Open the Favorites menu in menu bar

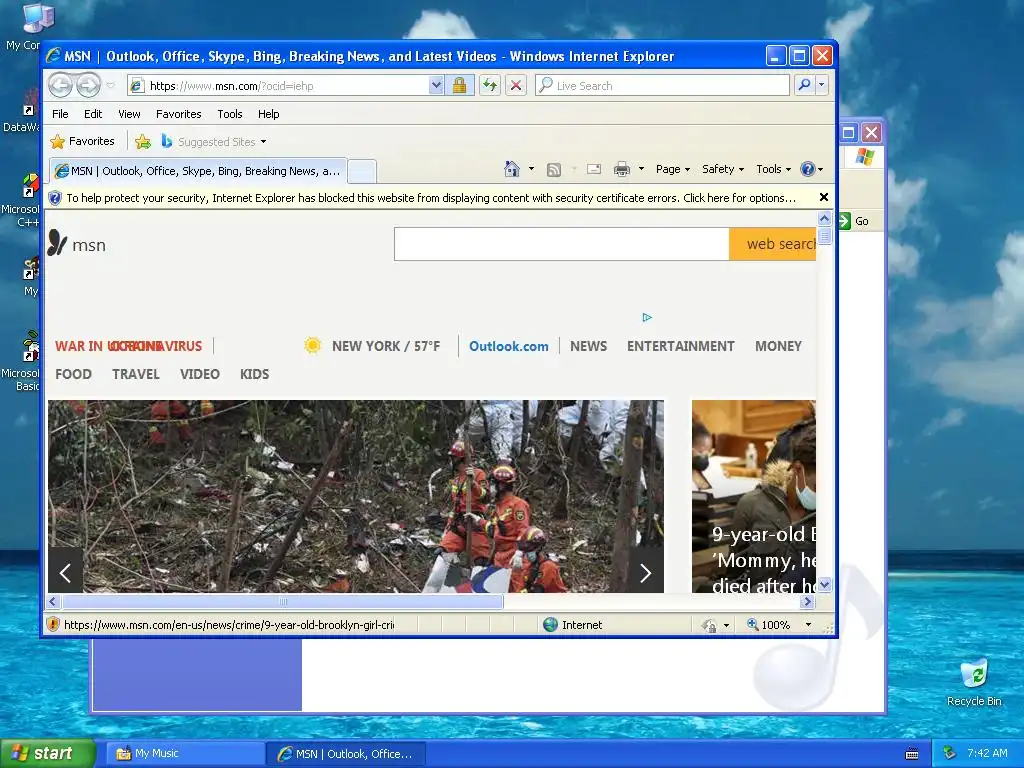(x=178, y=114)
